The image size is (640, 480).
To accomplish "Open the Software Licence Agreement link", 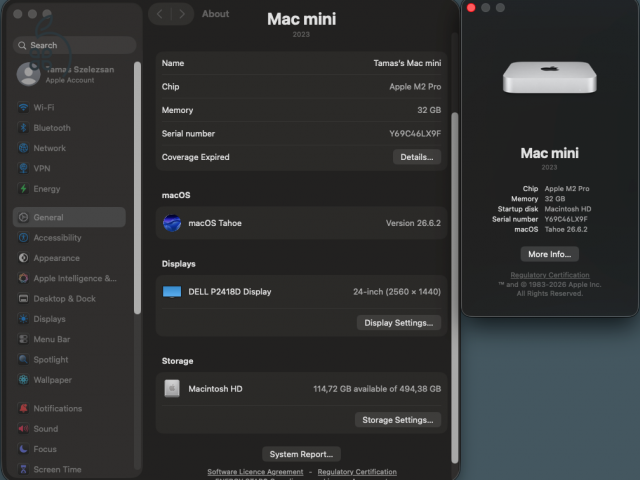I will tap(255, 472).
